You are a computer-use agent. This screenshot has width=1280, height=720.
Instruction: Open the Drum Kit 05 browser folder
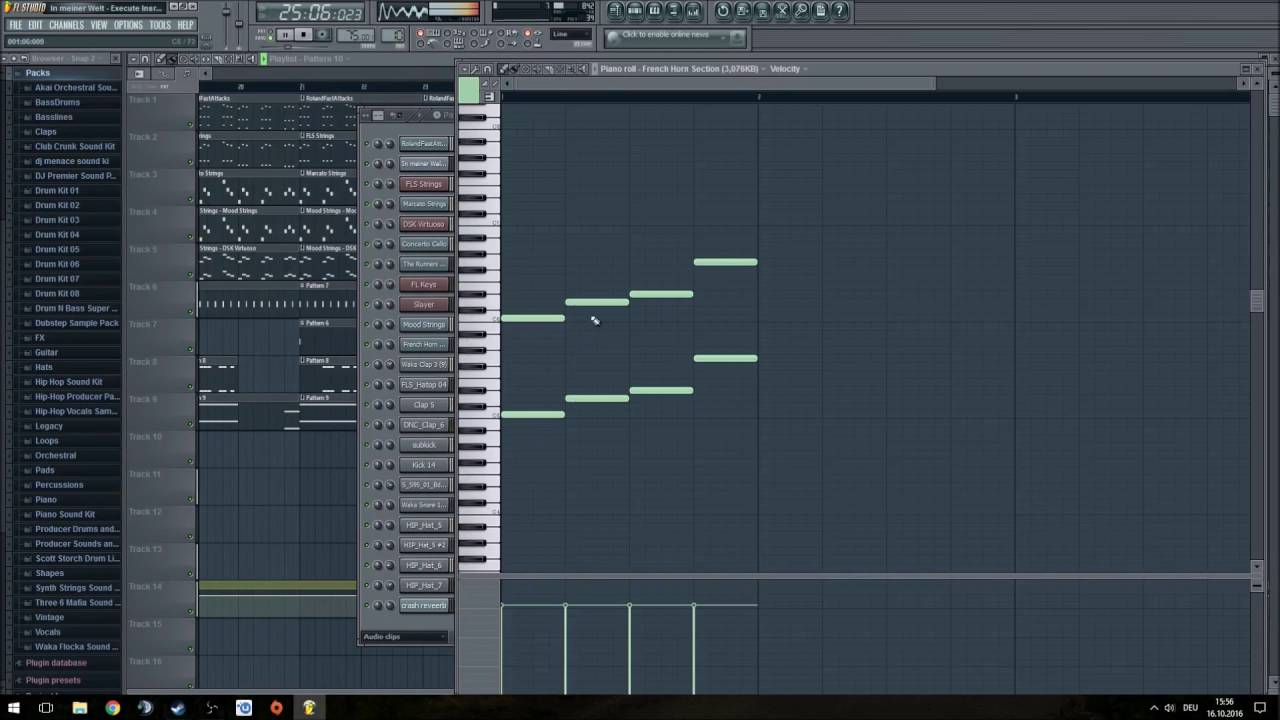click(57, 249)
